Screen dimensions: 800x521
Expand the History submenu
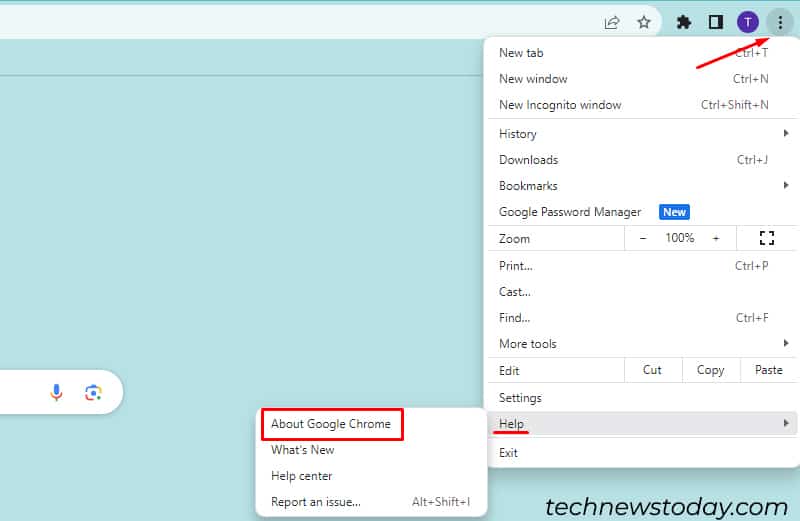pyautogui.click(x=642, y=134)
